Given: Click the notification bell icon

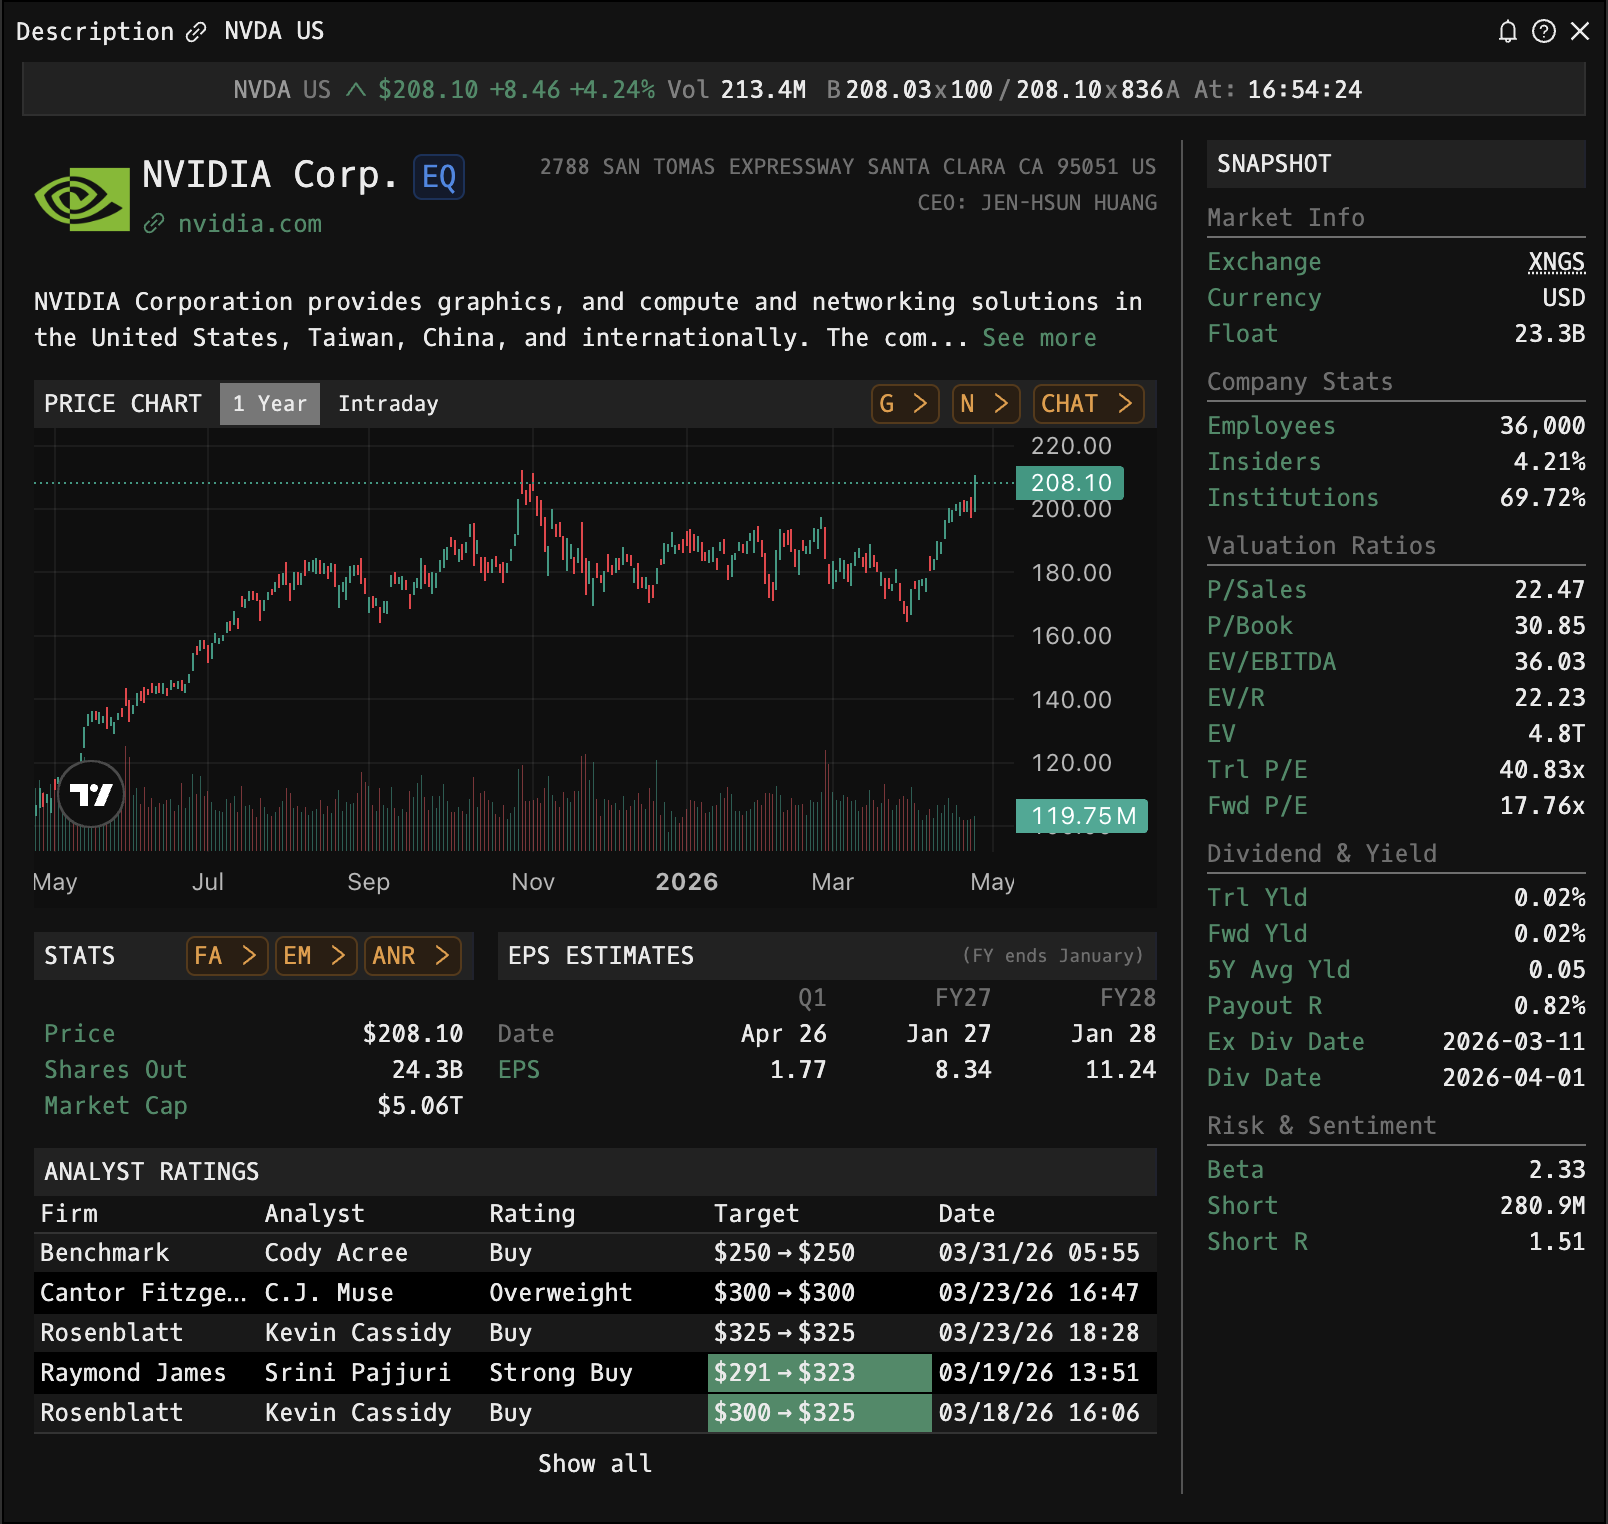Looking at the screenshot, I should (1508, 32).
